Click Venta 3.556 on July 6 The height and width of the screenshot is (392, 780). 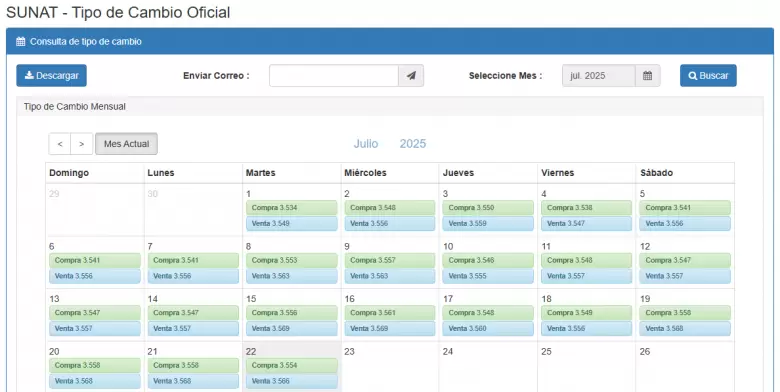(x=95, y=276)
